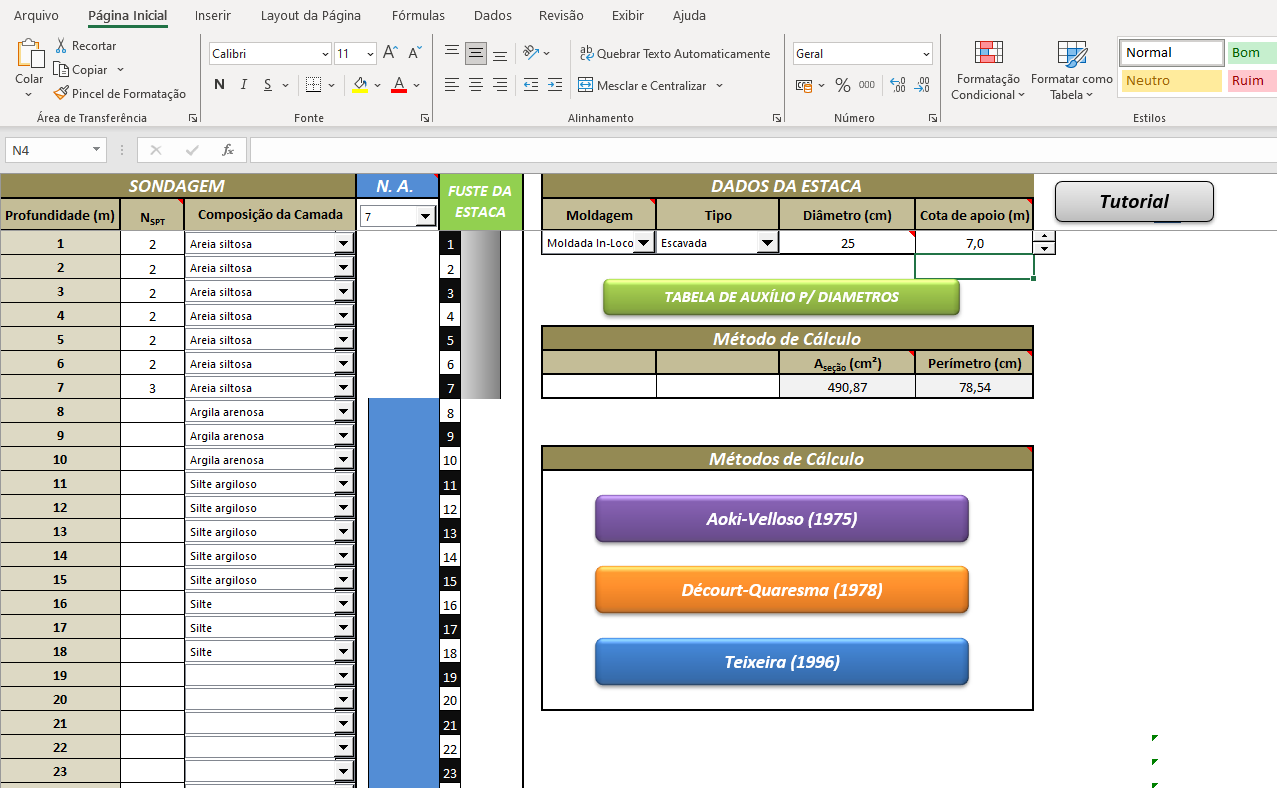Click the insert function fx icon
The height and width of the screenshot is (788, 1277).
pos(227,150)
